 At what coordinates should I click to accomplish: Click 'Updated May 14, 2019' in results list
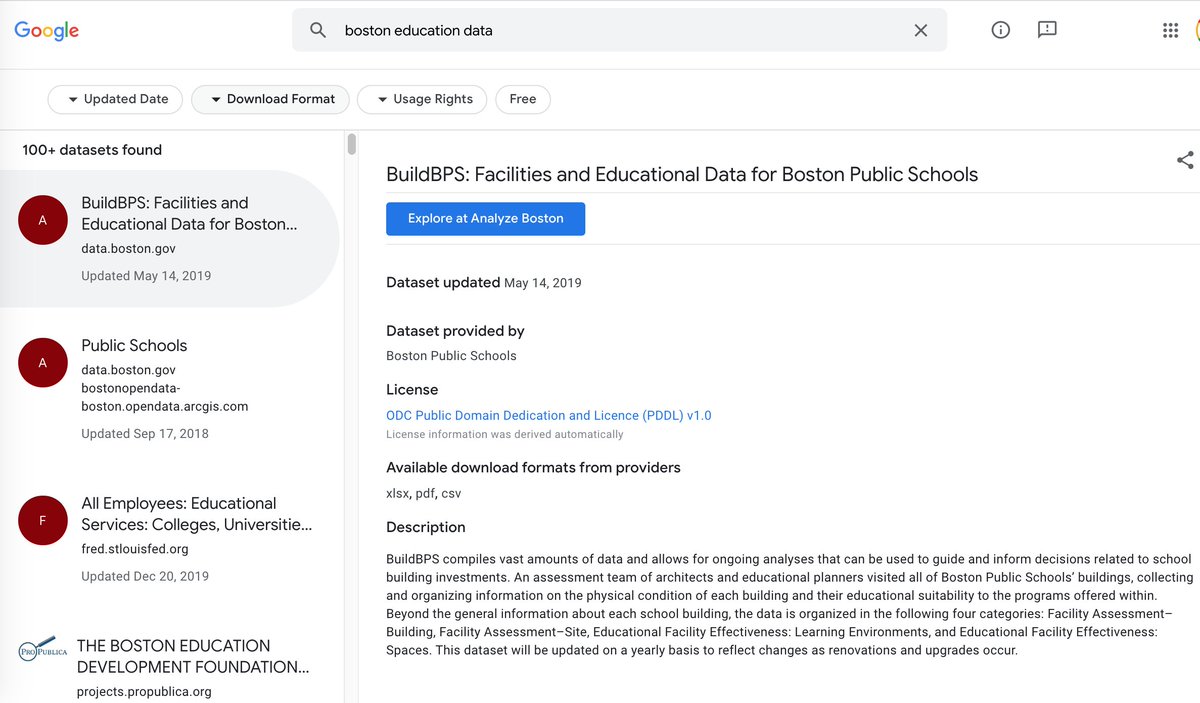[146, 276]
